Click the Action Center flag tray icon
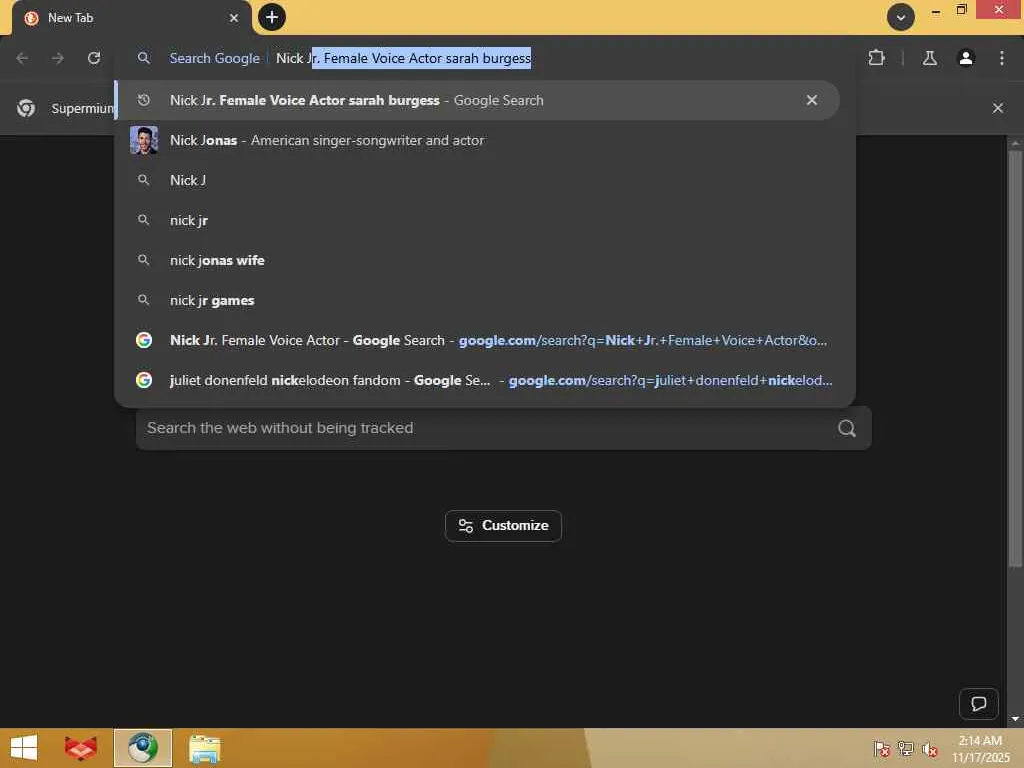The width and height of the screenshot is (1024, 768). click(x=882, y=749)
